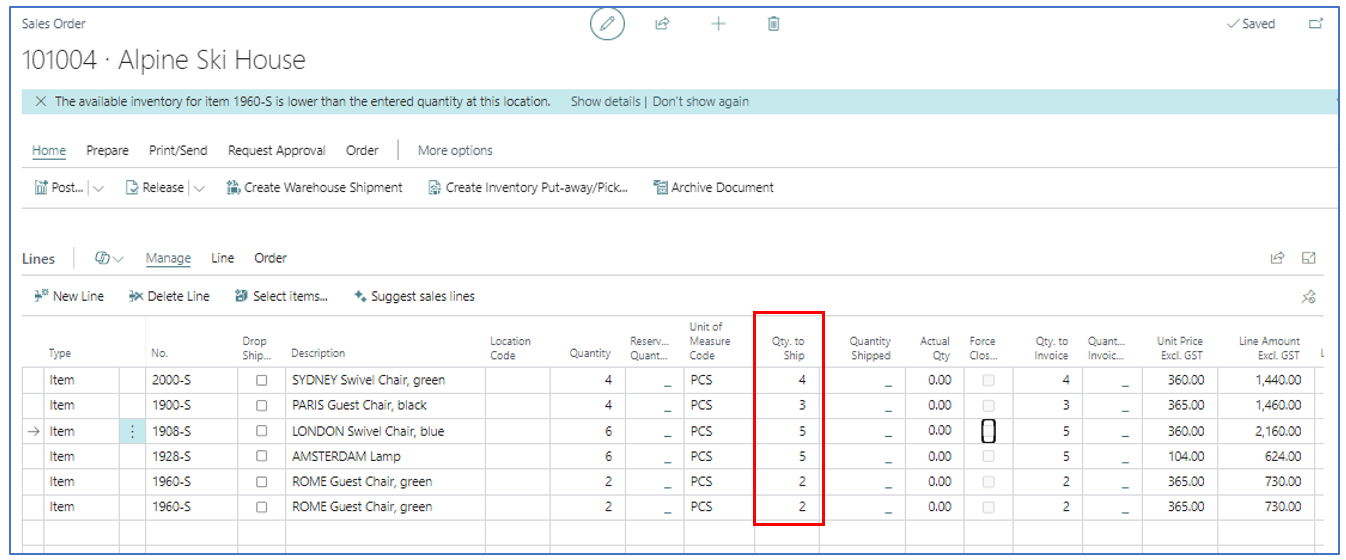Viewport: 1346px width, 560px height.
Task: Expand the Post dropdown arrow
Action: pos(98,188)
